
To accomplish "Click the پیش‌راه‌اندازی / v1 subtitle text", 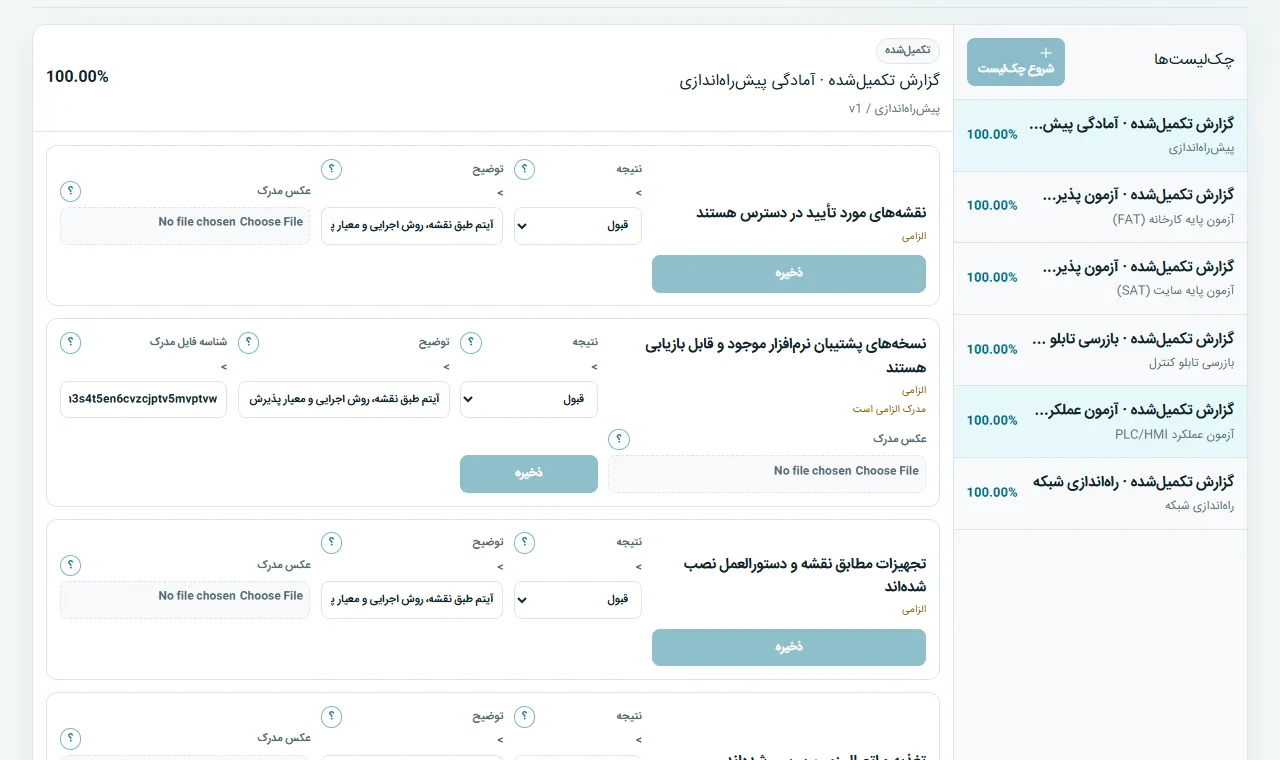I will 894,108.
